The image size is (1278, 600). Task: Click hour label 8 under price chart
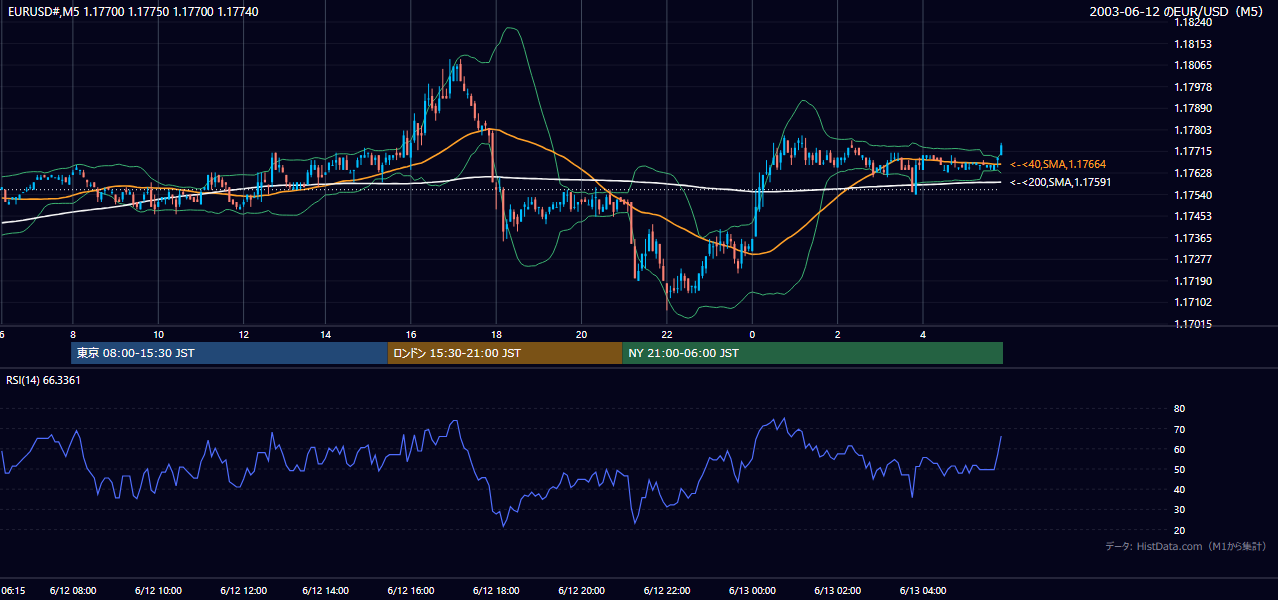[72, 334]
